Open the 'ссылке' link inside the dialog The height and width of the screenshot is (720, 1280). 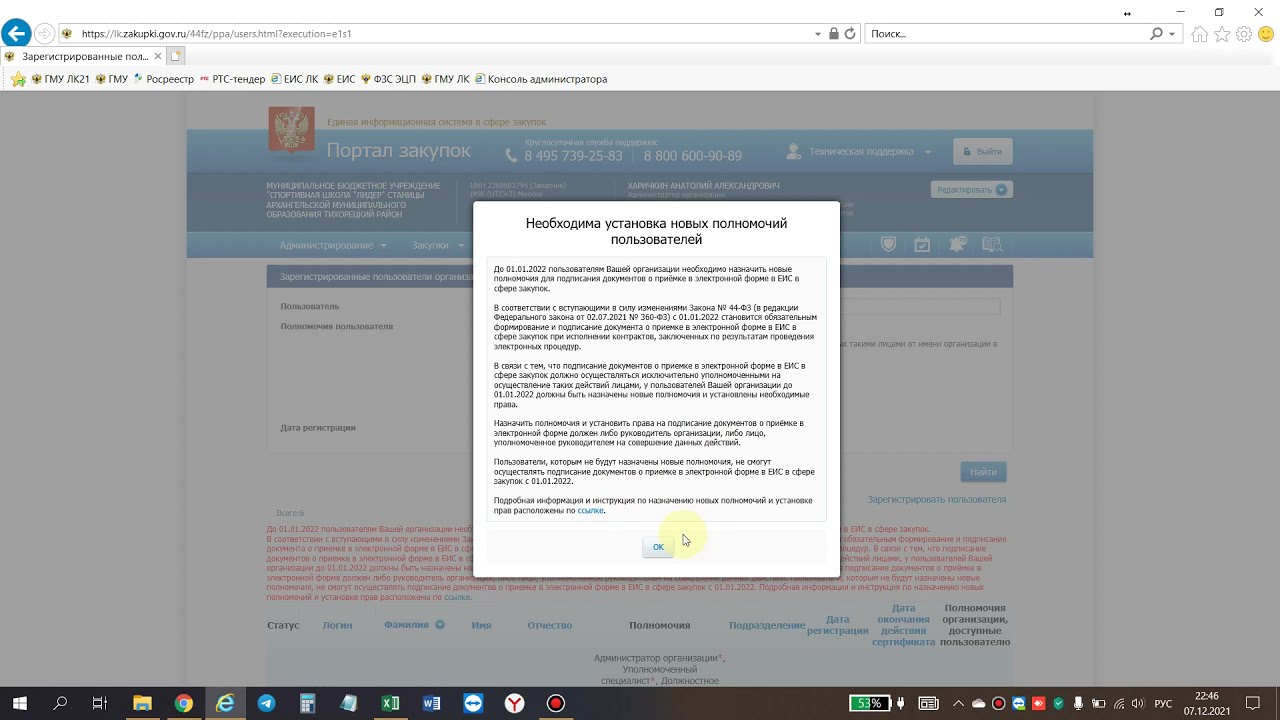point(590,510)
